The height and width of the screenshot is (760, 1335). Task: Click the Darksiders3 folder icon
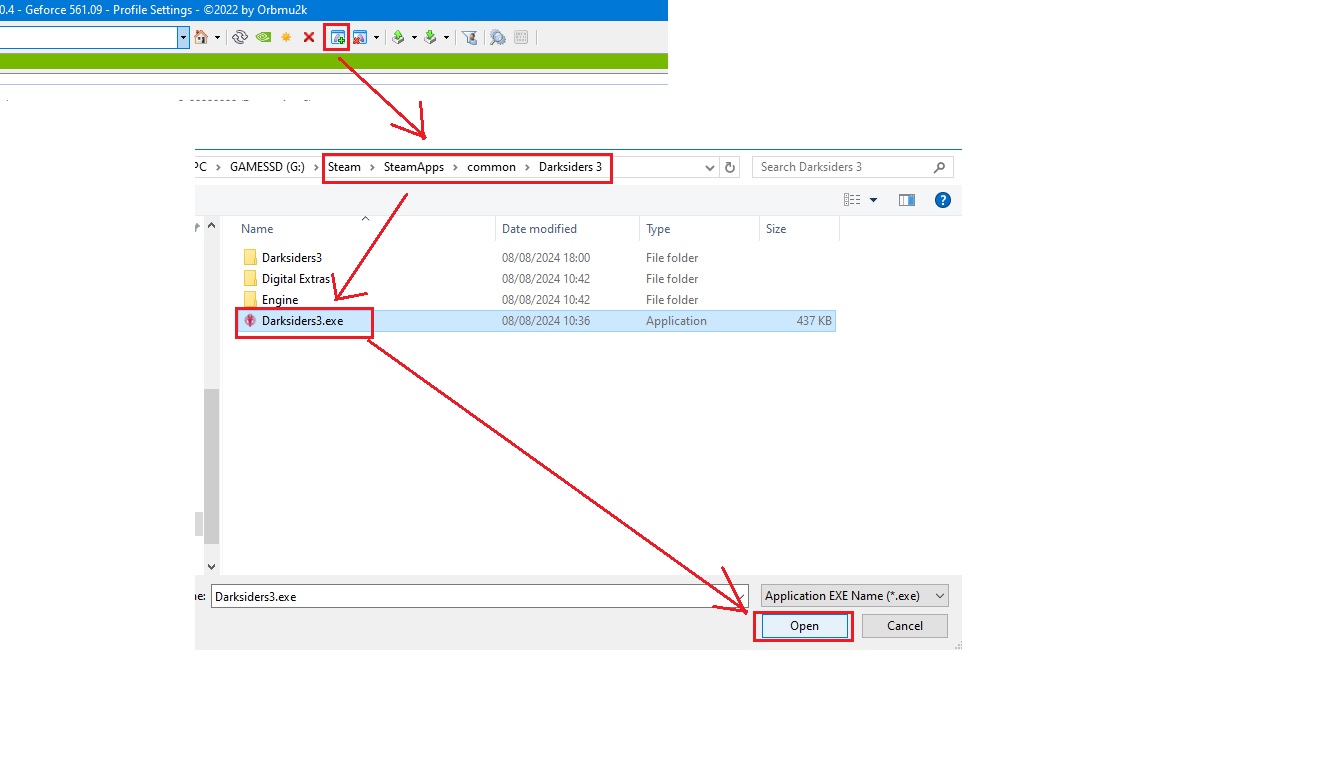[x=250, y=258]
